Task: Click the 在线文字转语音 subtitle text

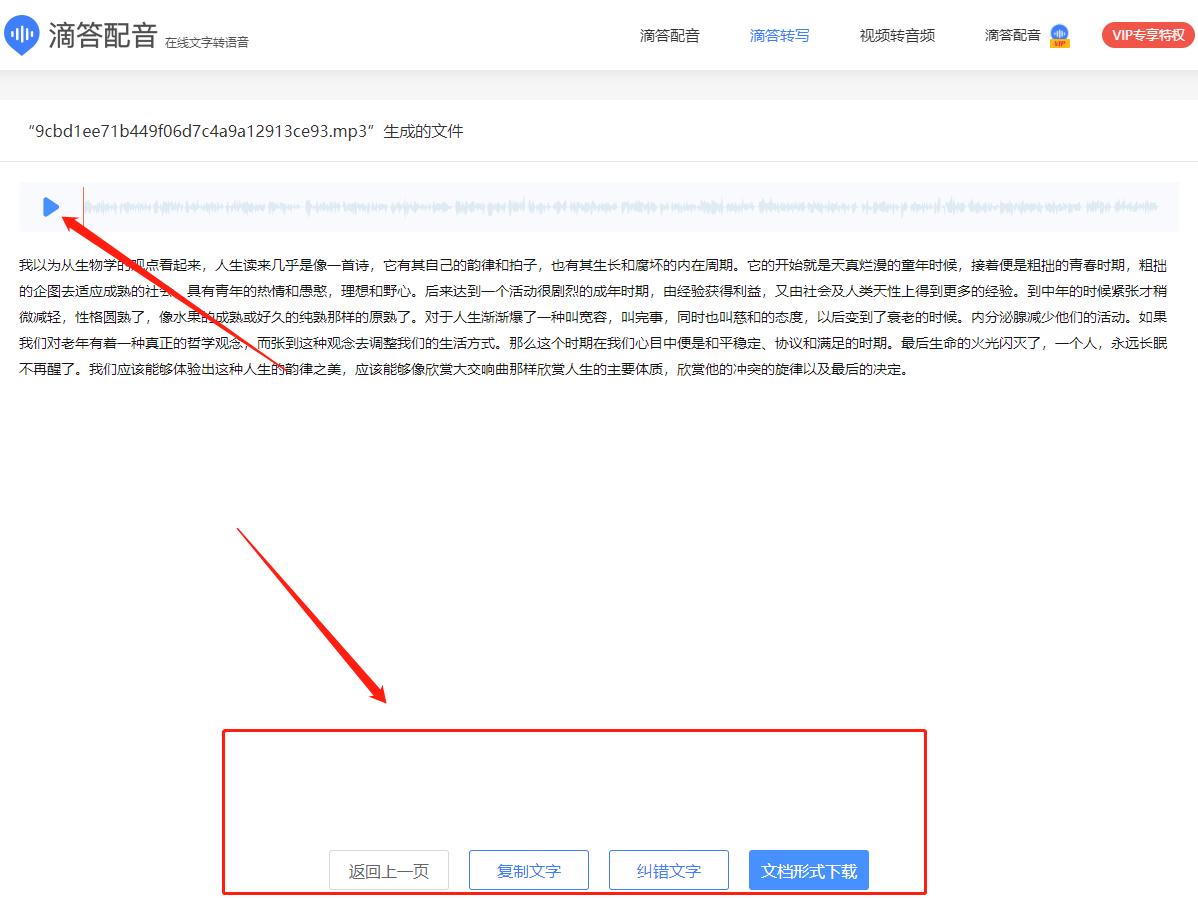Action: pyautogui.click(x=206, y=43)
